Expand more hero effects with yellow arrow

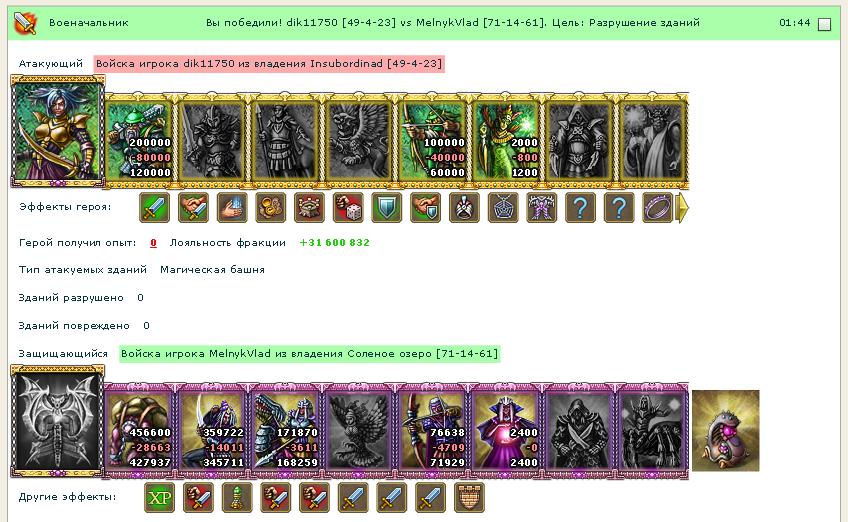point(683,208)
